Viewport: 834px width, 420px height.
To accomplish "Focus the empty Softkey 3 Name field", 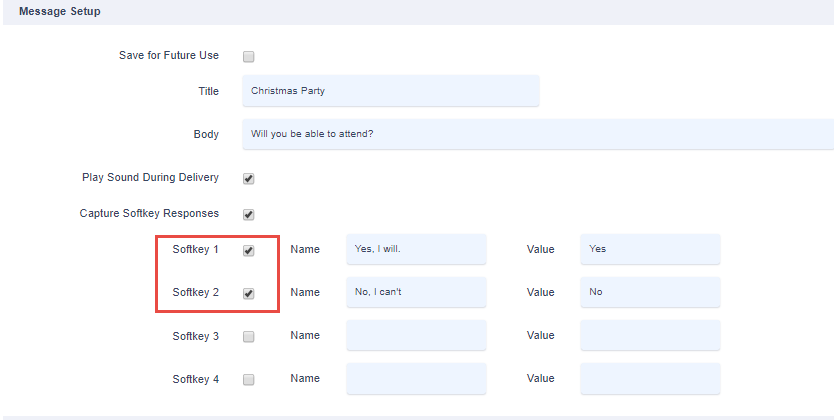I will point(416,335).
